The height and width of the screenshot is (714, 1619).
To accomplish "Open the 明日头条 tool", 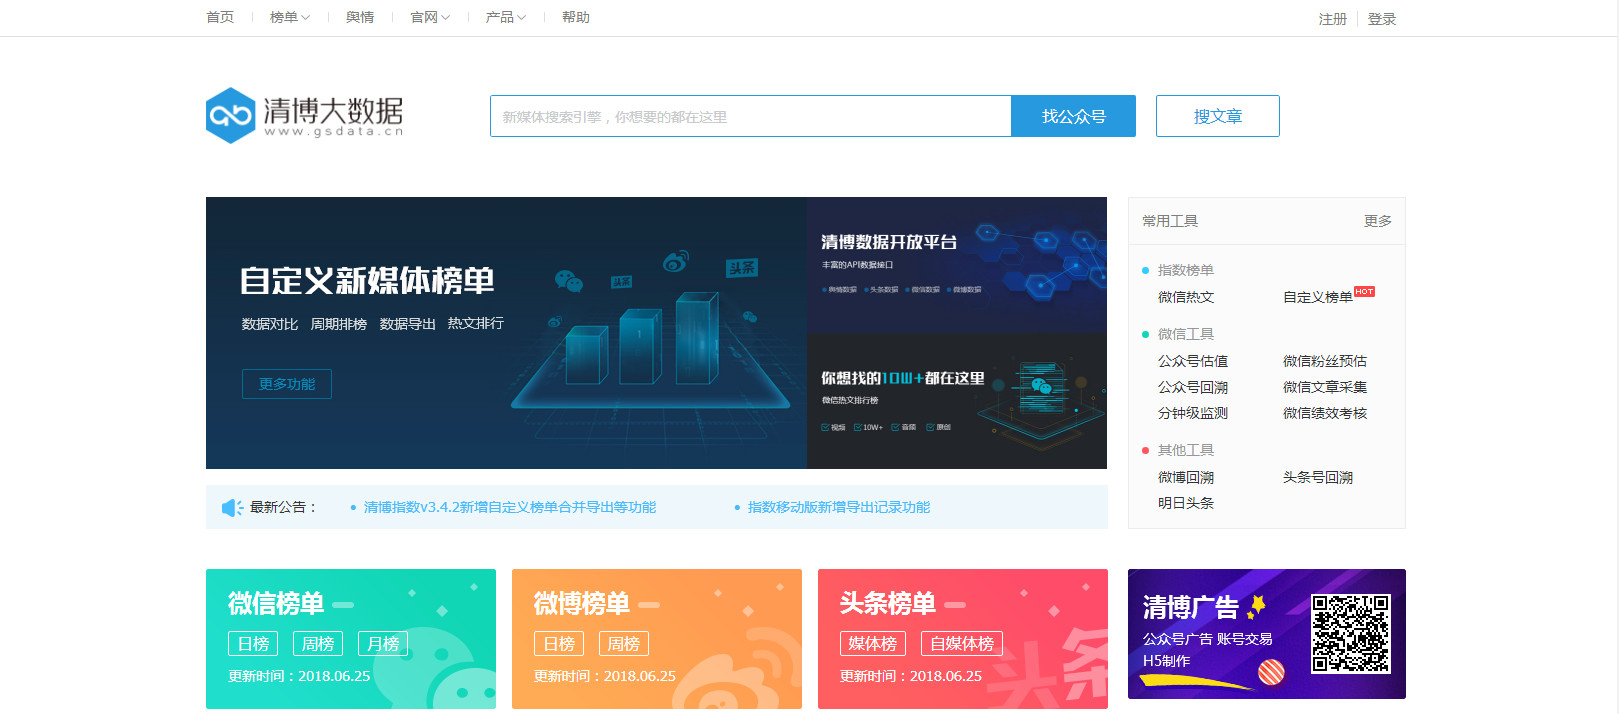I will point(1186,503).
